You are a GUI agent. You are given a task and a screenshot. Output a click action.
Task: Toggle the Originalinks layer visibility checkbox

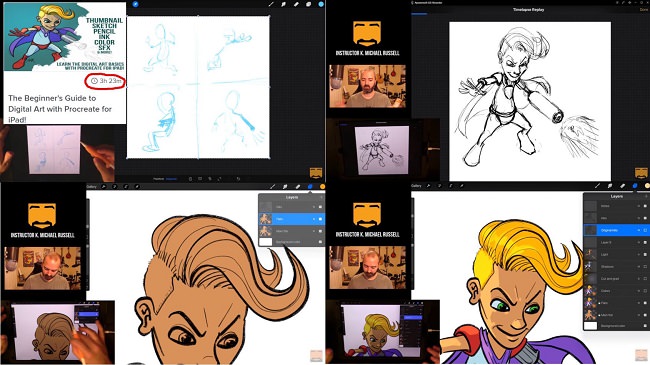(645, 230)
